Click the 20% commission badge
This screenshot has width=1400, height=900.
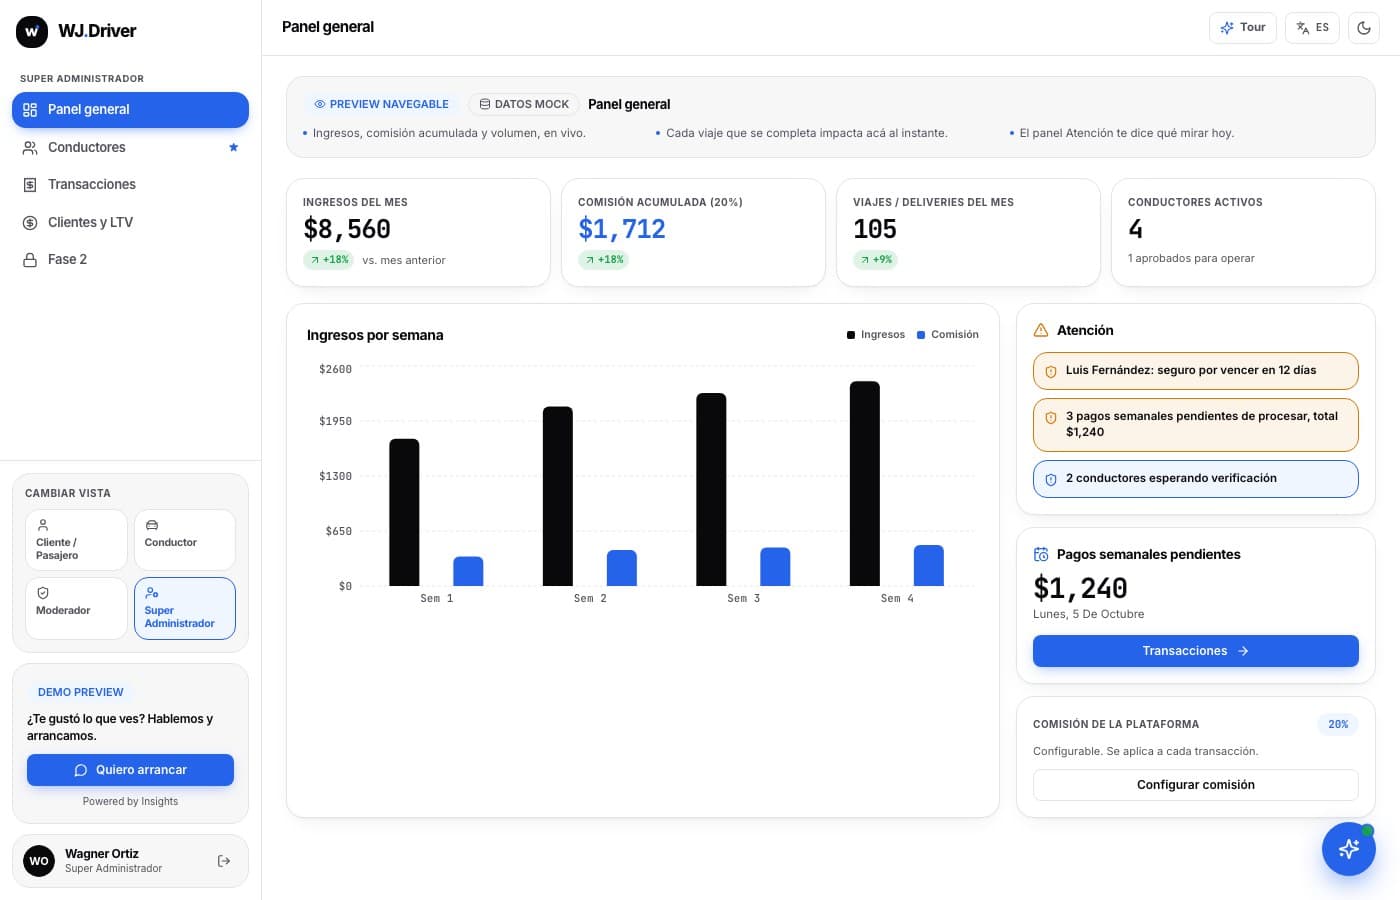pyautogui.click(x=1338, y=724)
